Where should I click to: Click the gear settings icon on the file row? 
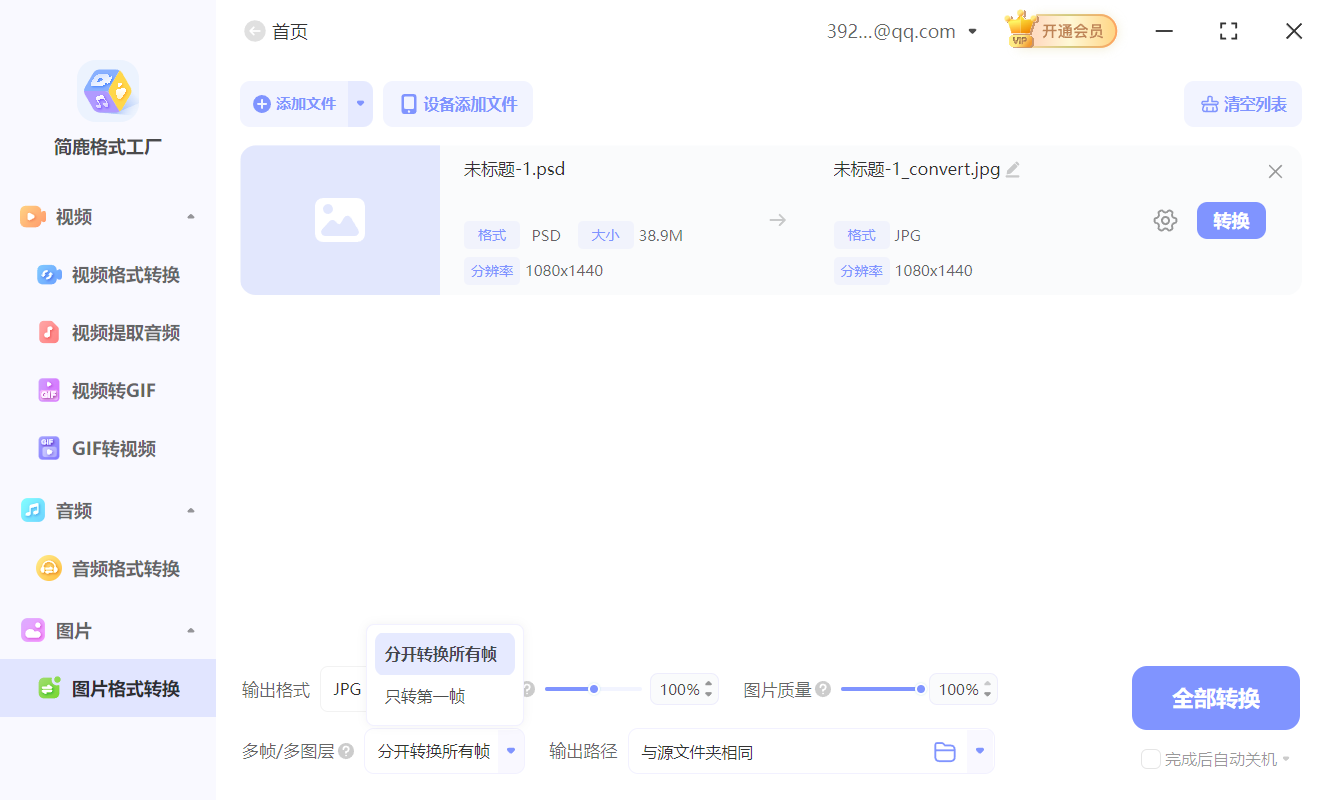tap(1165, 220)
